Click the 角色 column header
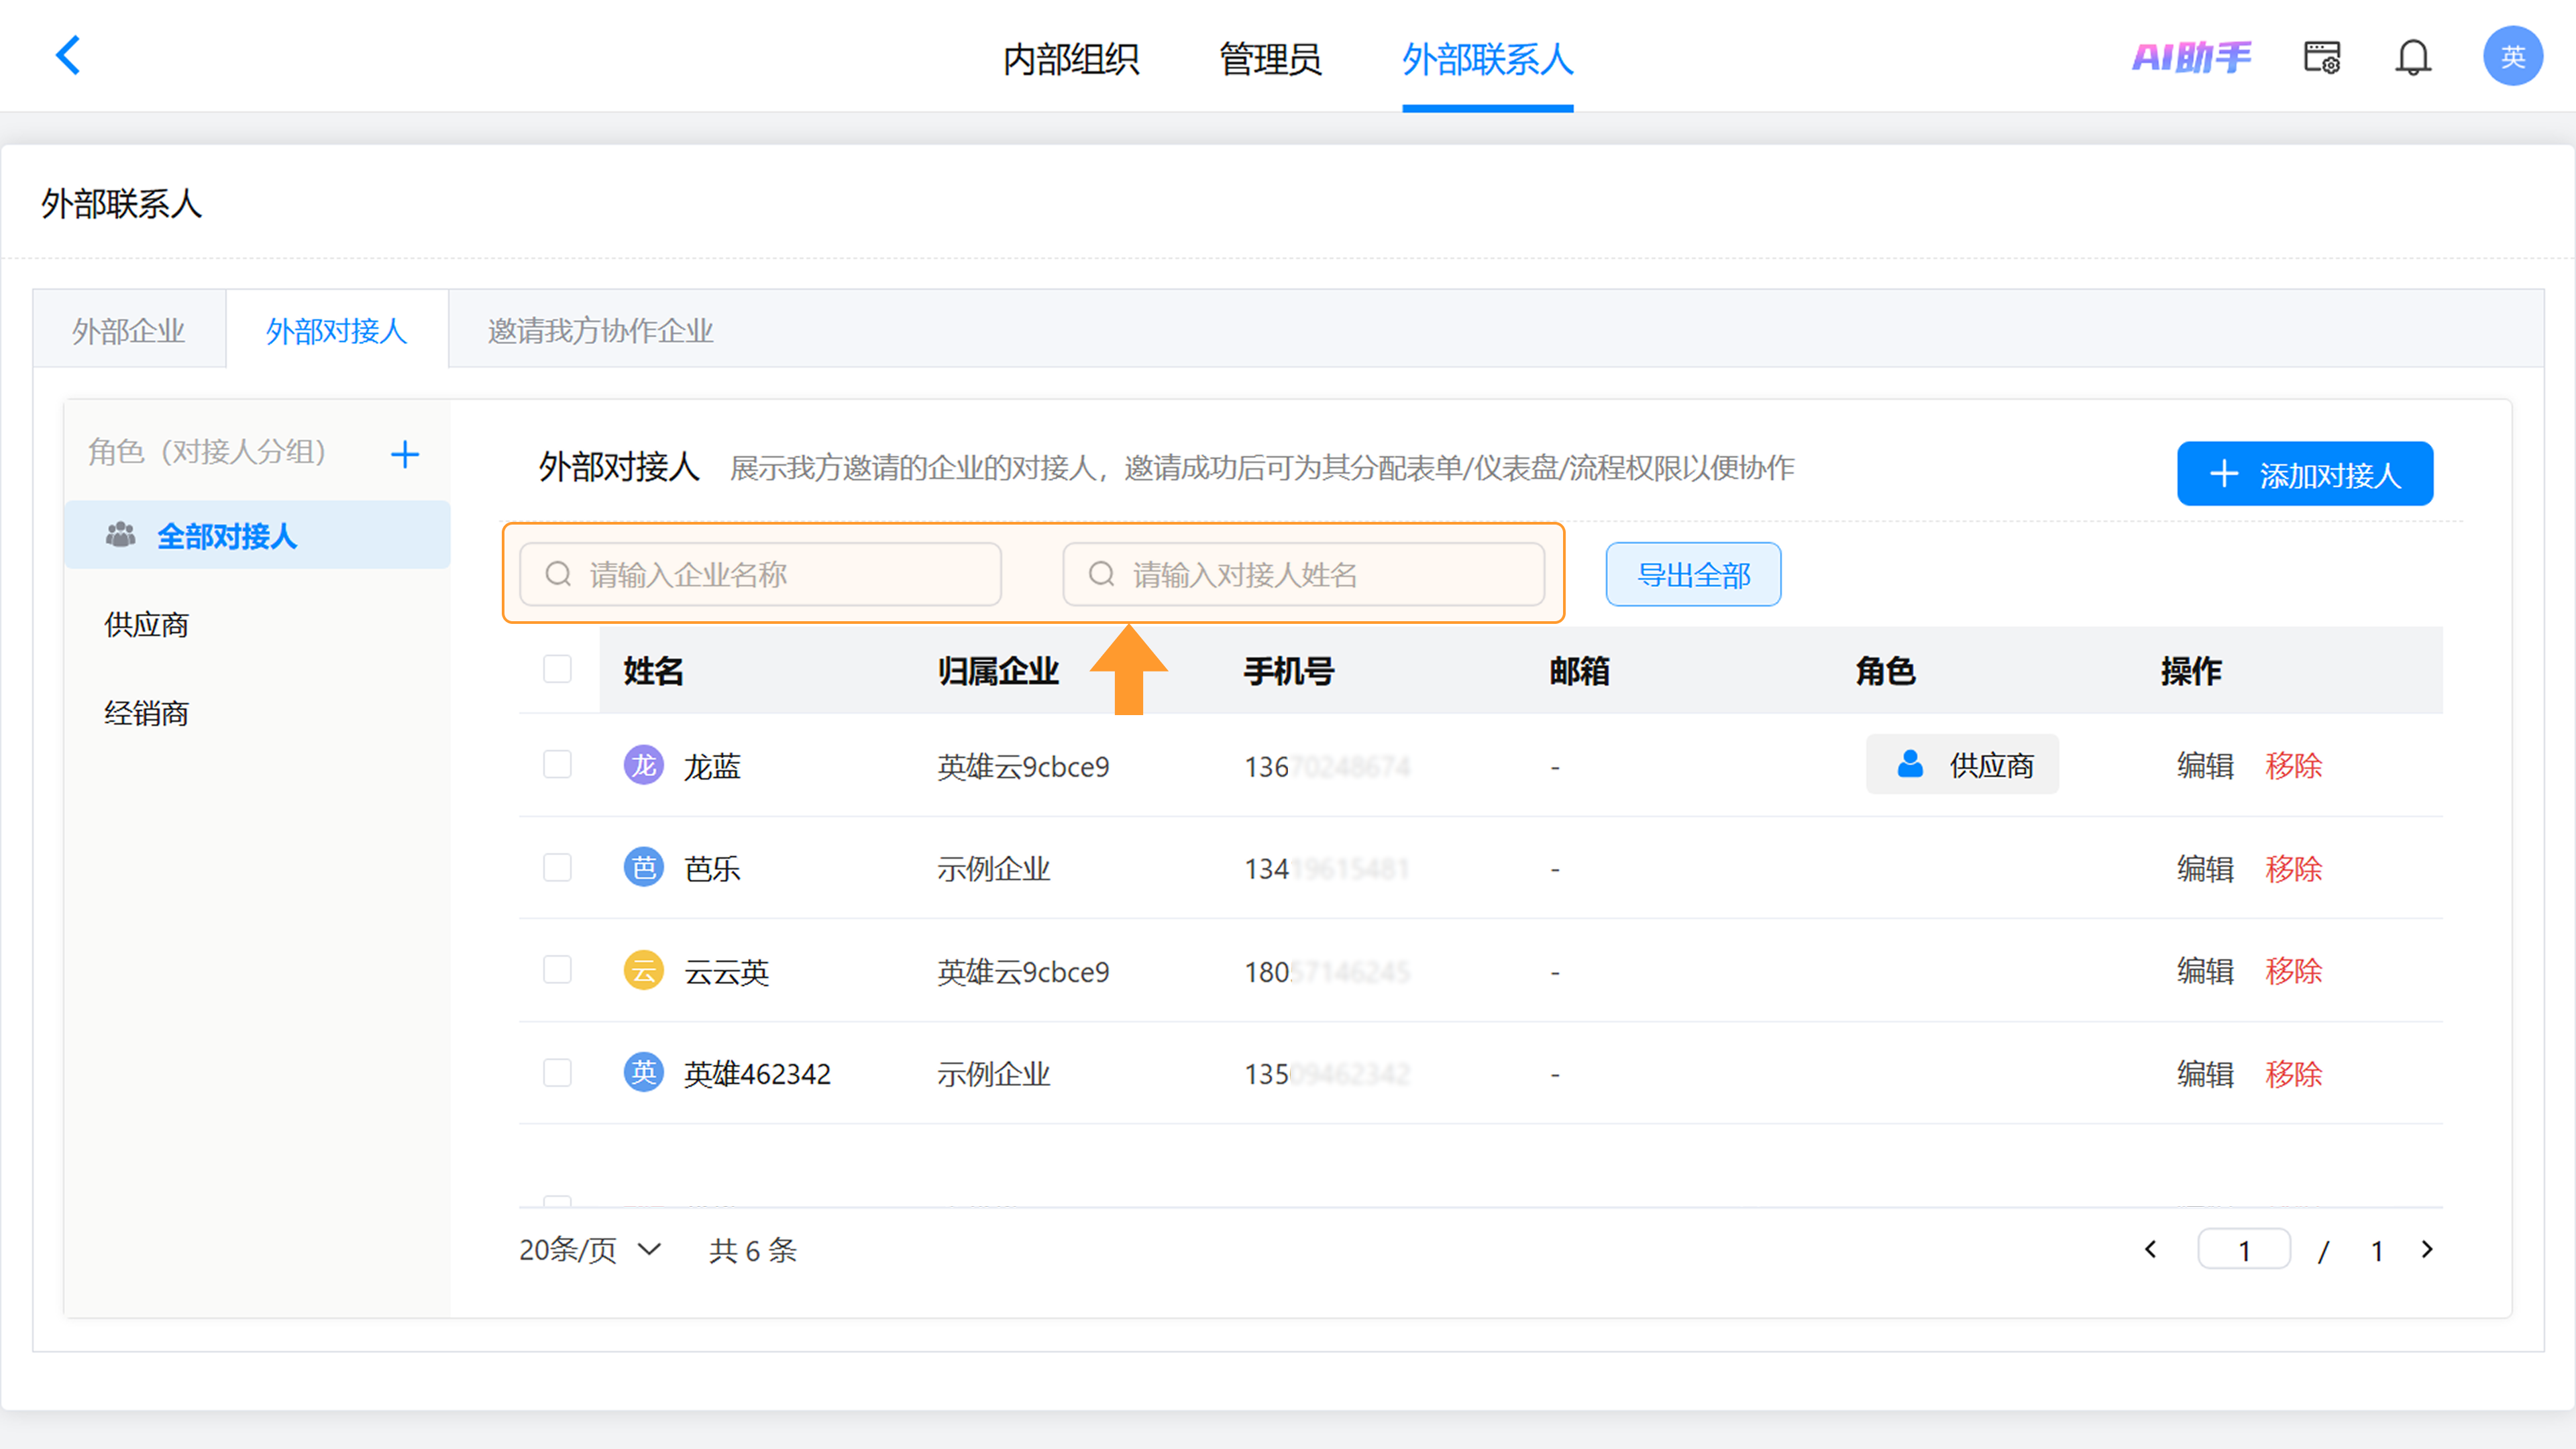 coord(1885,671)
